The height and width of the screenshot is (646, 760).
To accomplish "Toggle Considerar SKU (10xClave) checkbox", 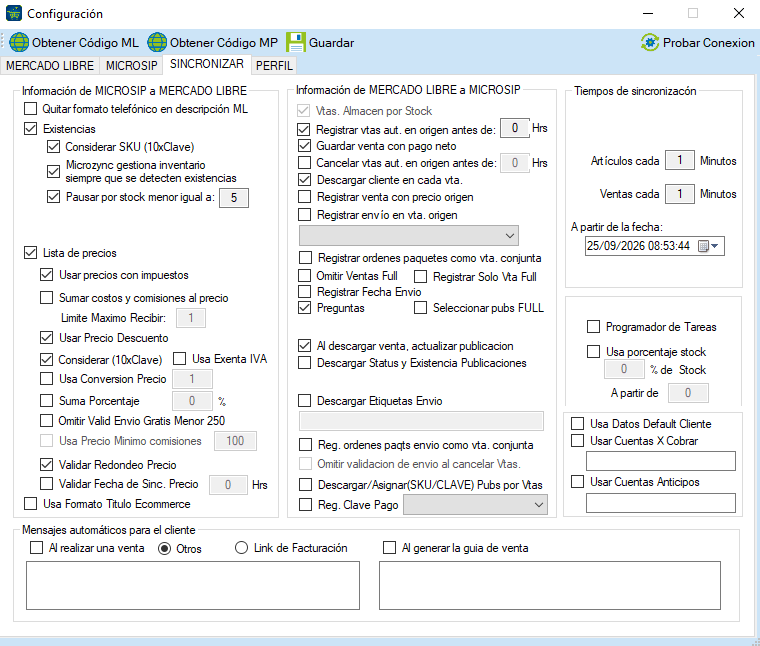I will (53, 146).
